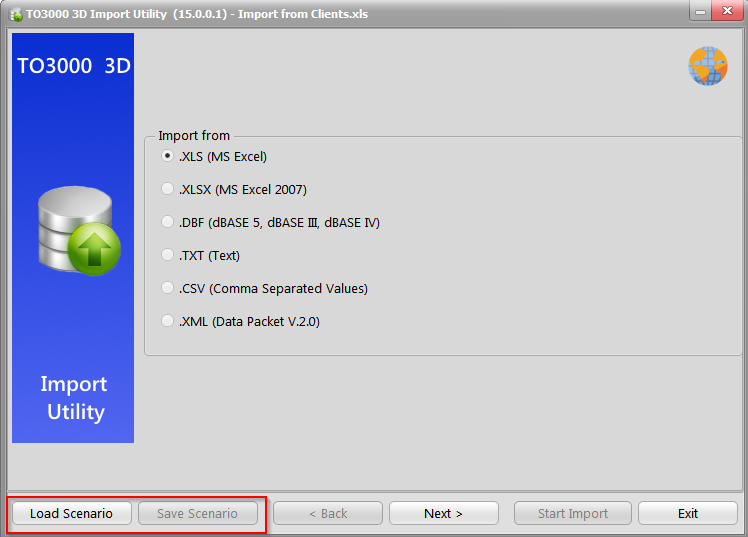This screenshot has width=748, height=537.
Task: Click the title bar application icon
Action: point(16,15)
